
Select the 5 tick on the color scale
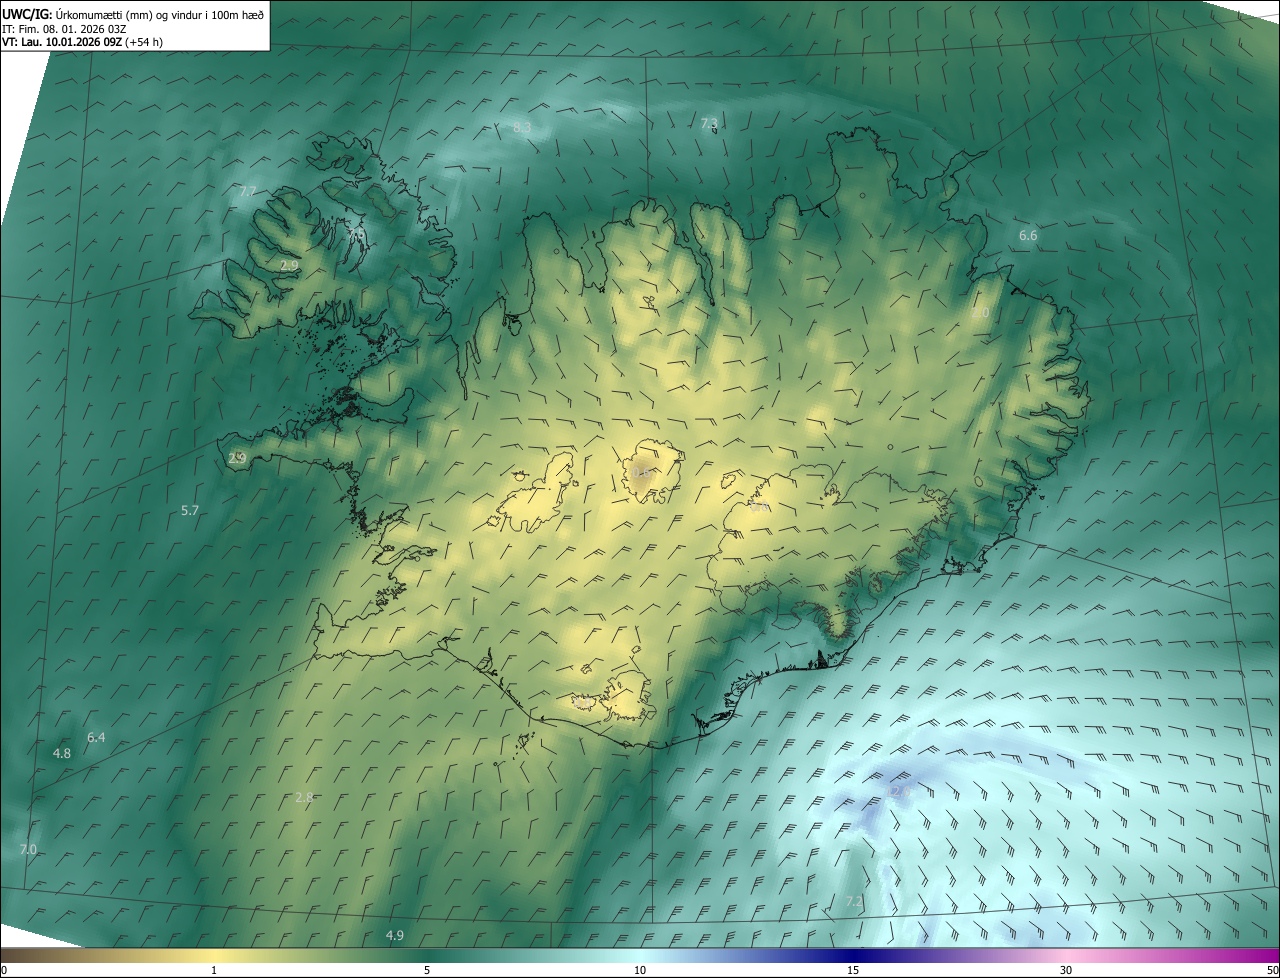pyautogui.click(x=427, y=971)
